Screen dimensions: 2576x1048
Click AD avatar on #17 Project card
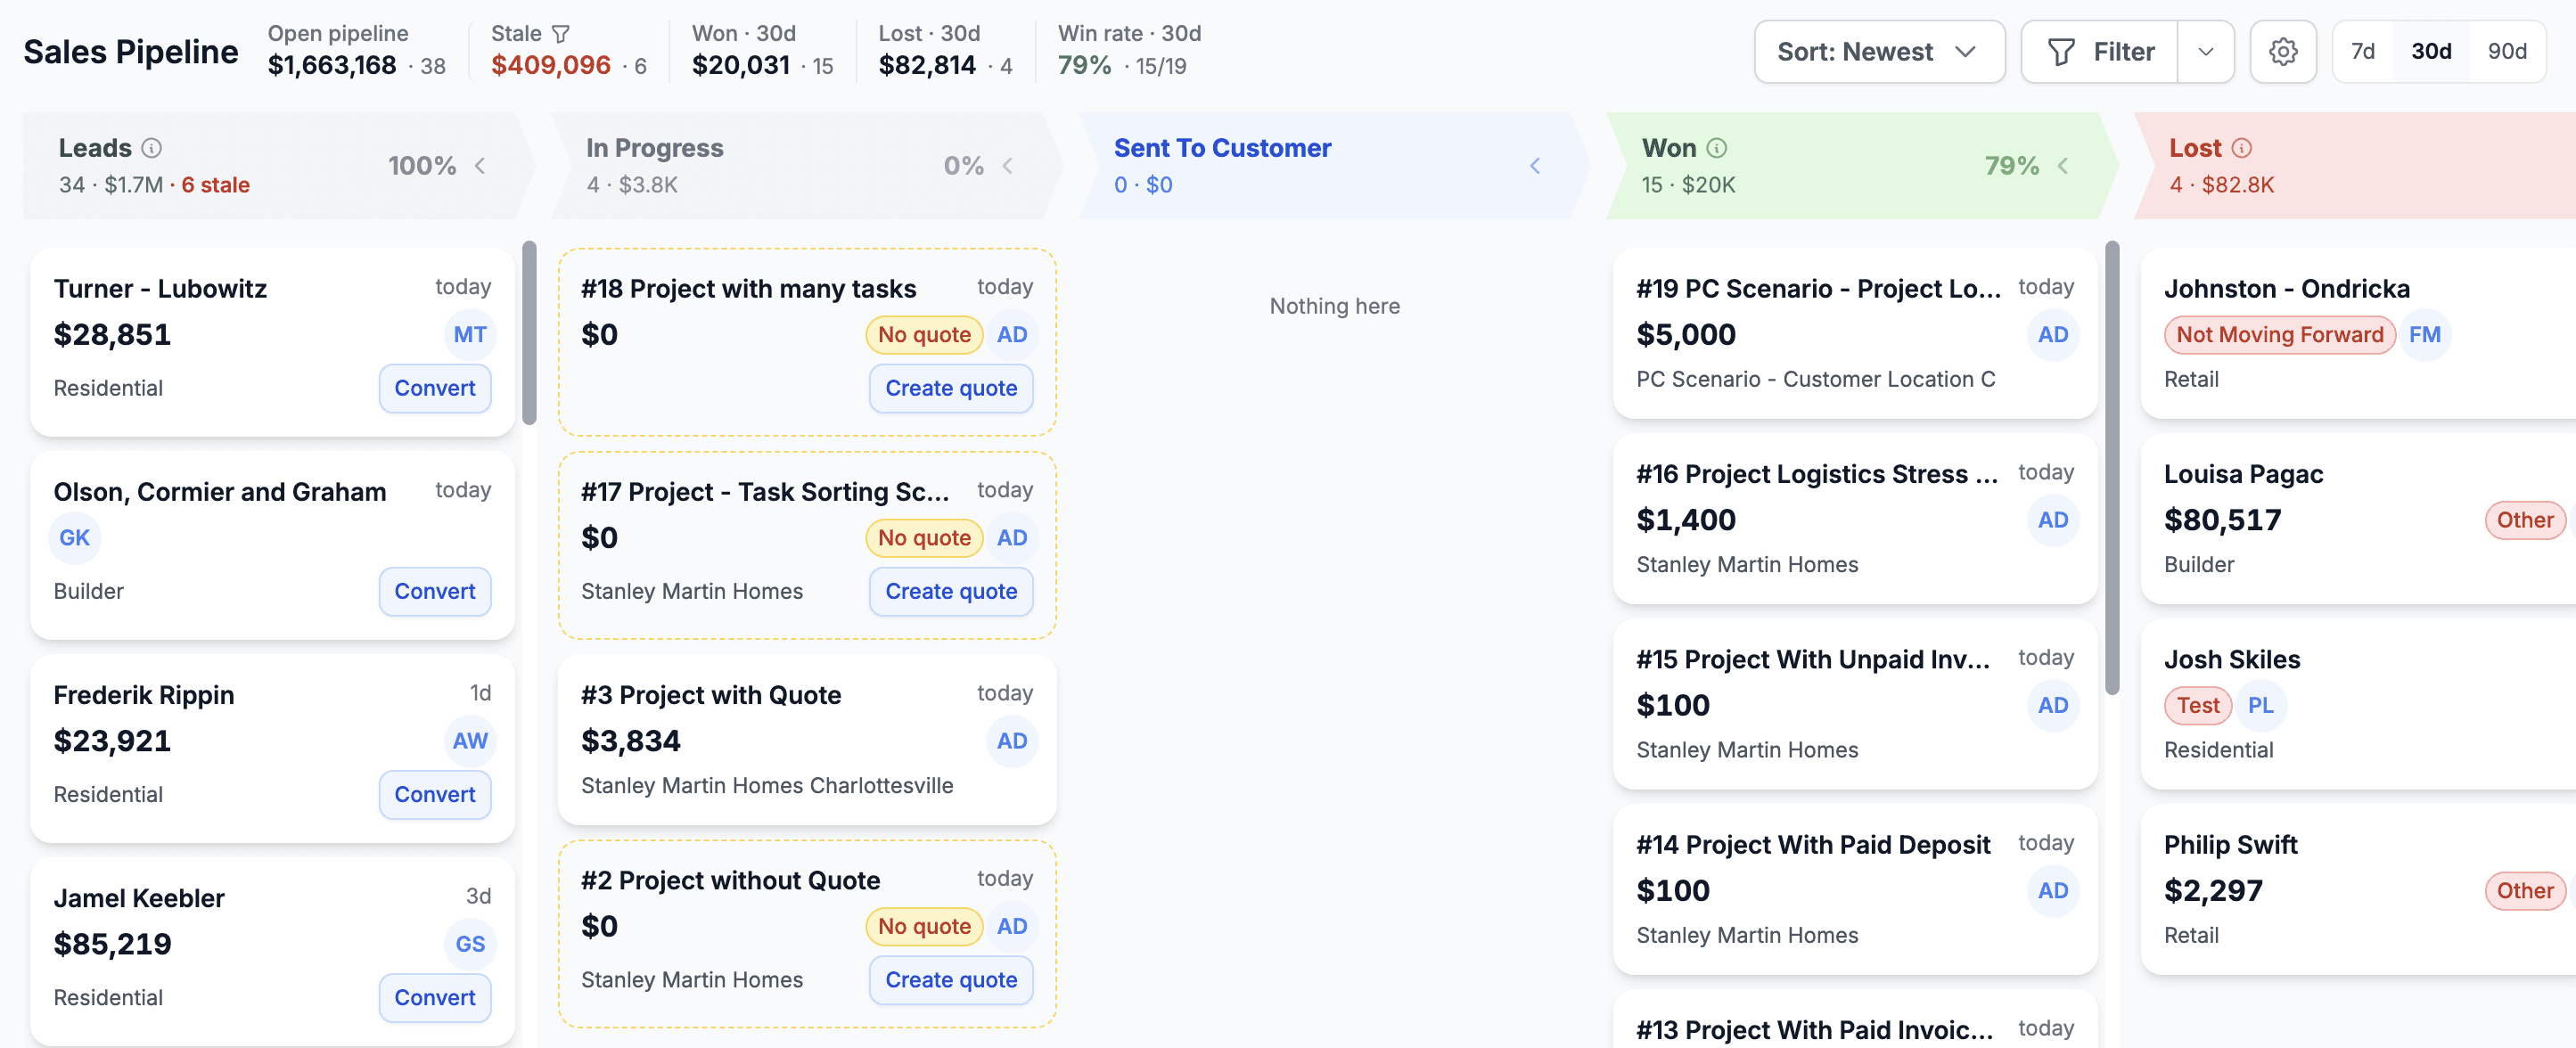click(x=1012, y=538)
